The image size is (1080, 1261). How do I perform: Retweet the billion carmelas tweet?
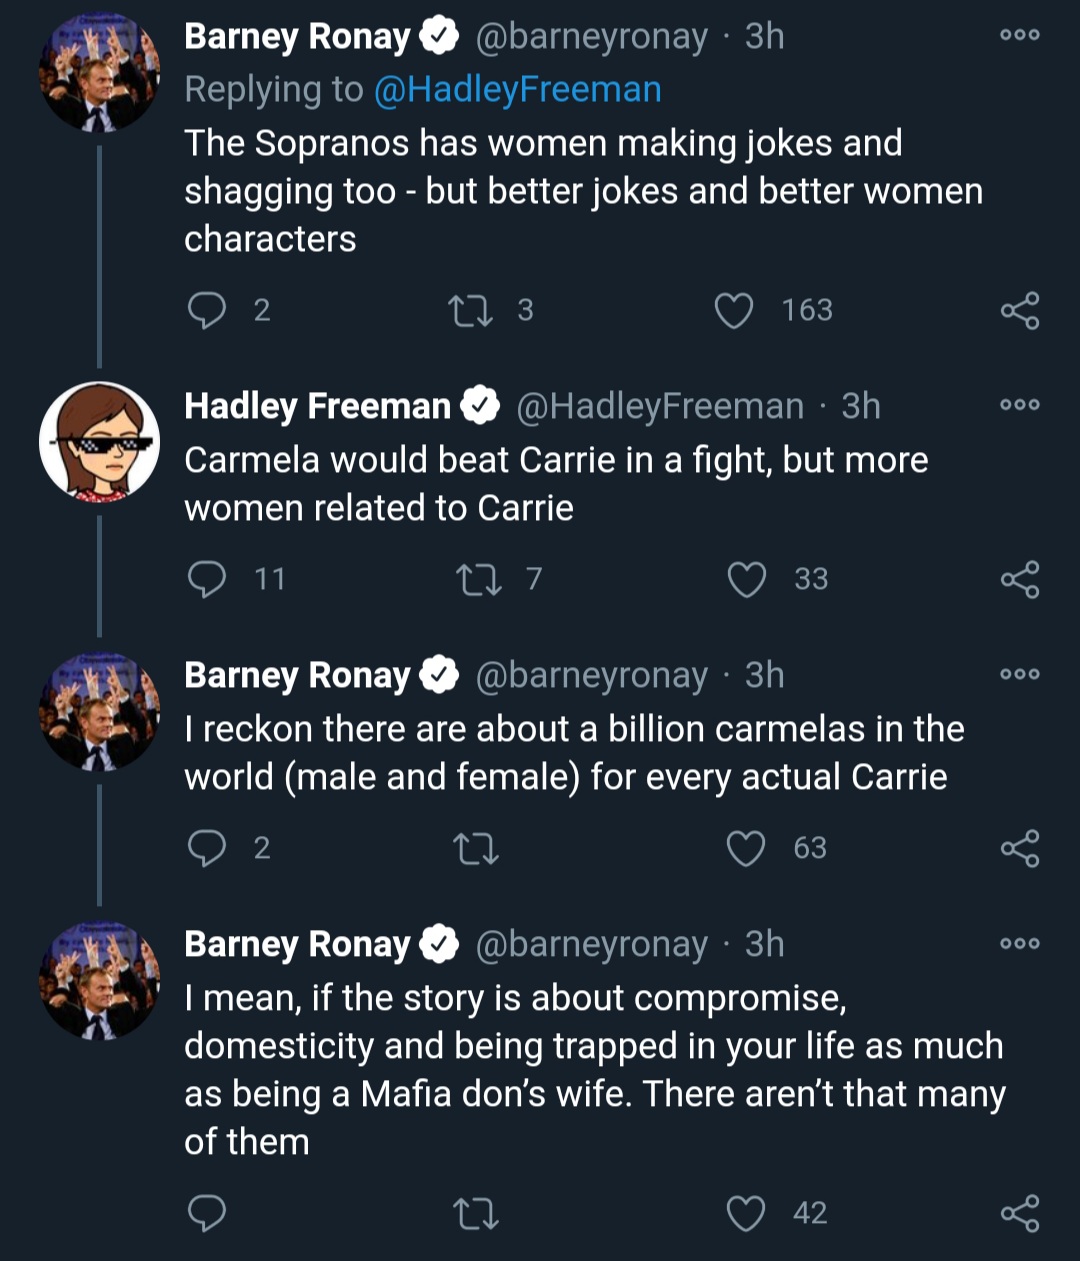(x=476, y=848)
